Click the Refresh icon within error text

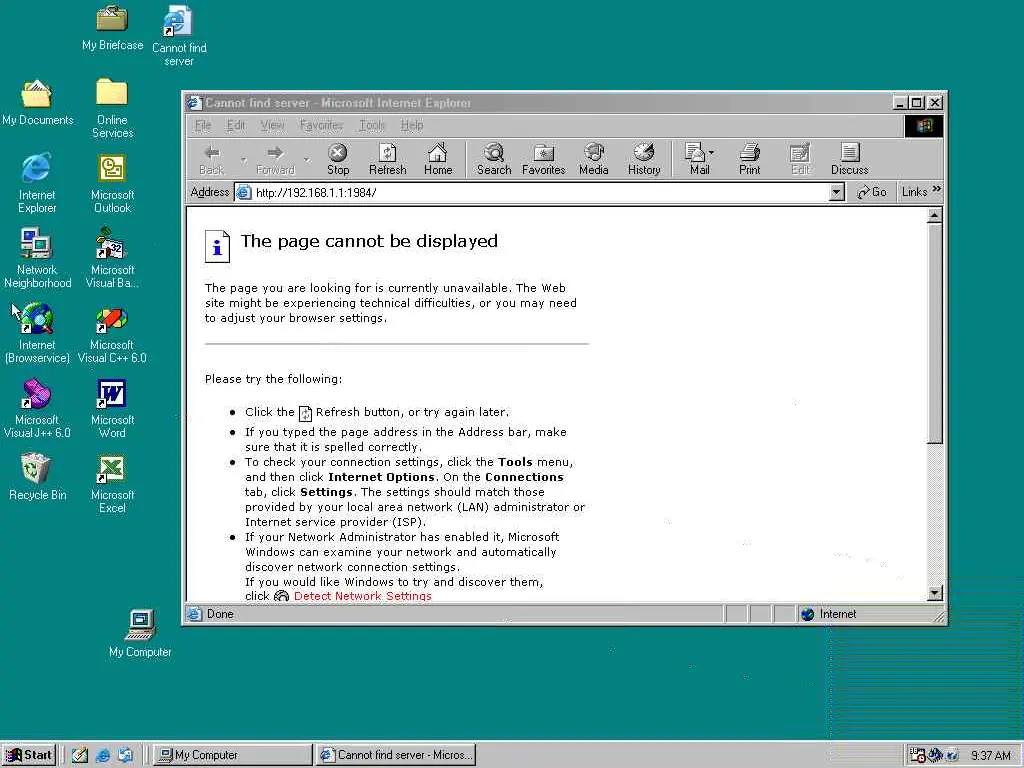305,413
